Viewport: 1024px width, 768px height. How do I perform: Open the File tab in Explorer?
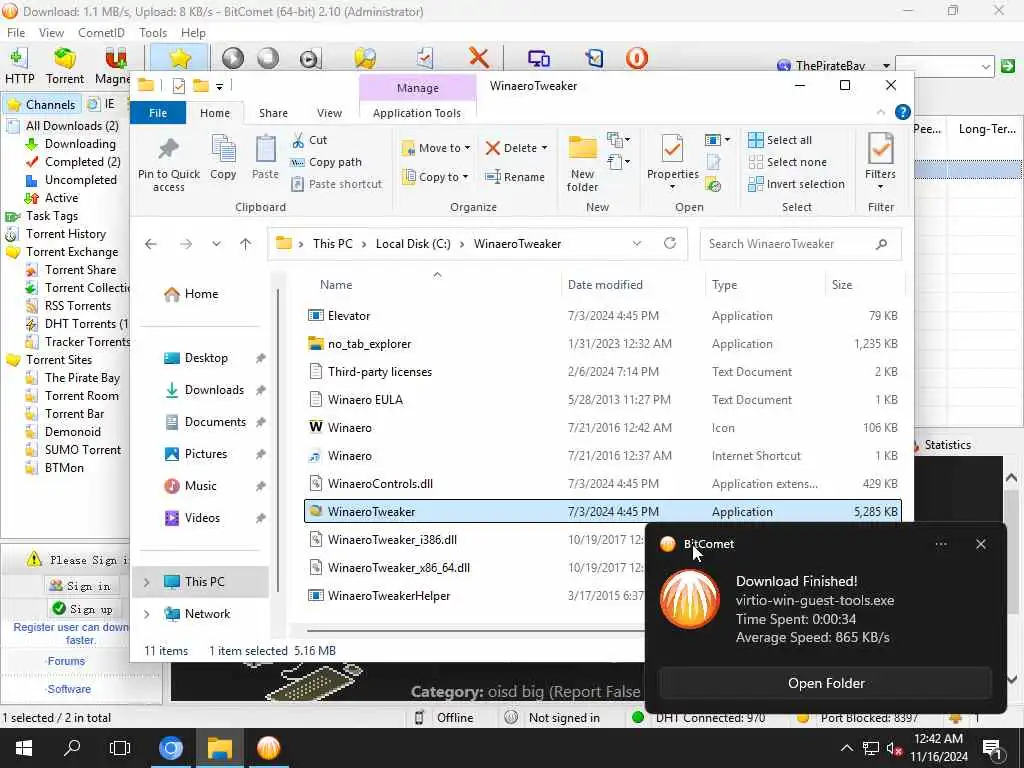click(158, 113)
